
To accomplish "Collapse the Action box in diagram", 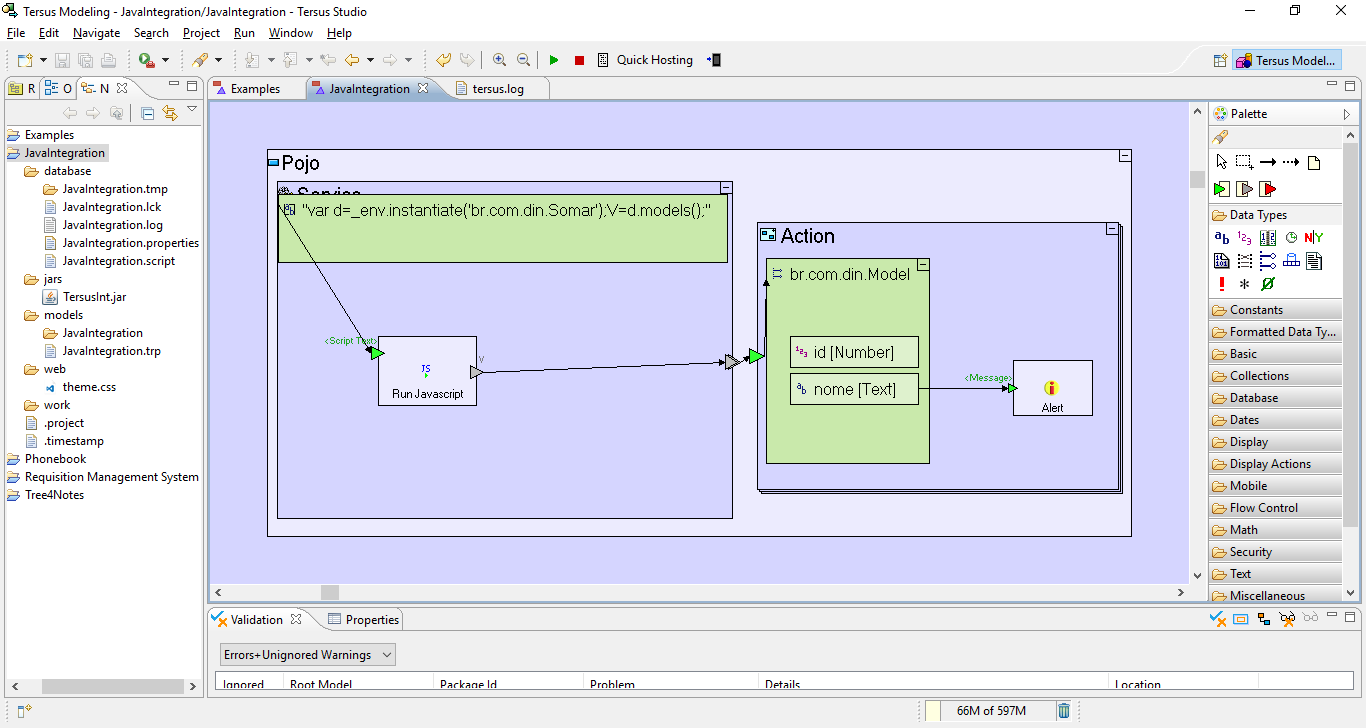I will pos(1111,229).
